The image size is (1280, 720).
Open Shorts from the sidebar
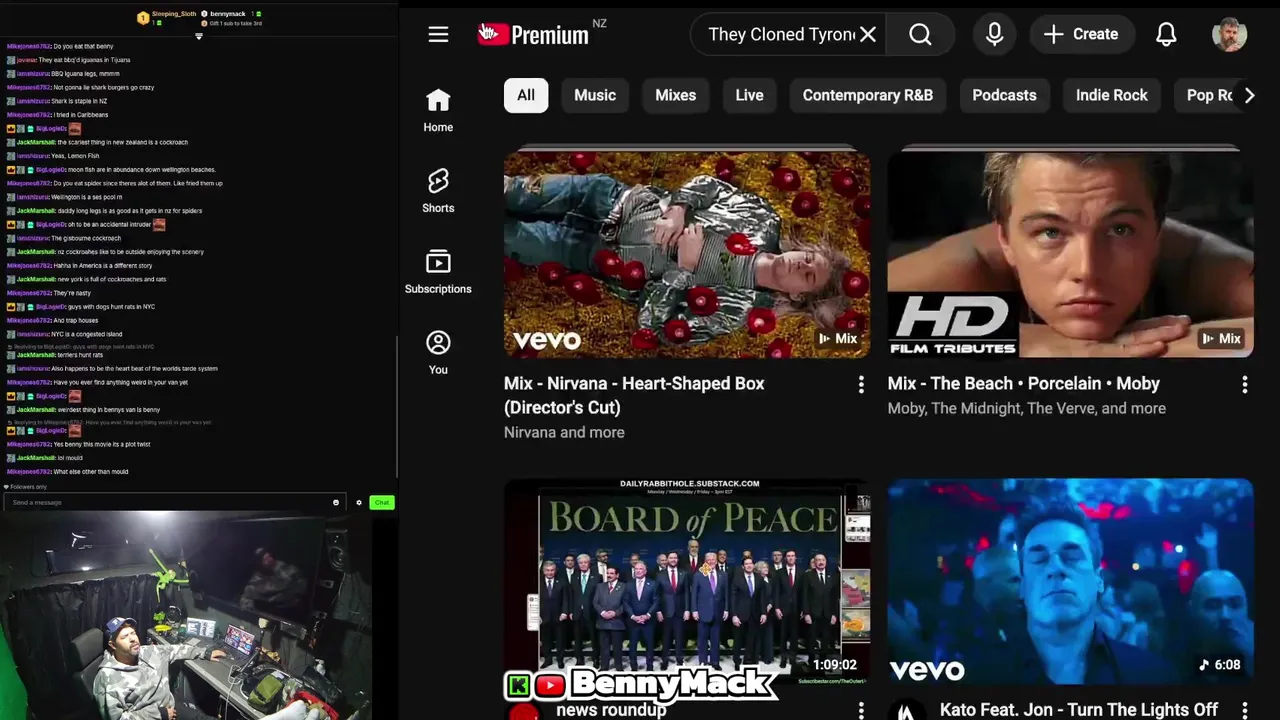point(438,191)
